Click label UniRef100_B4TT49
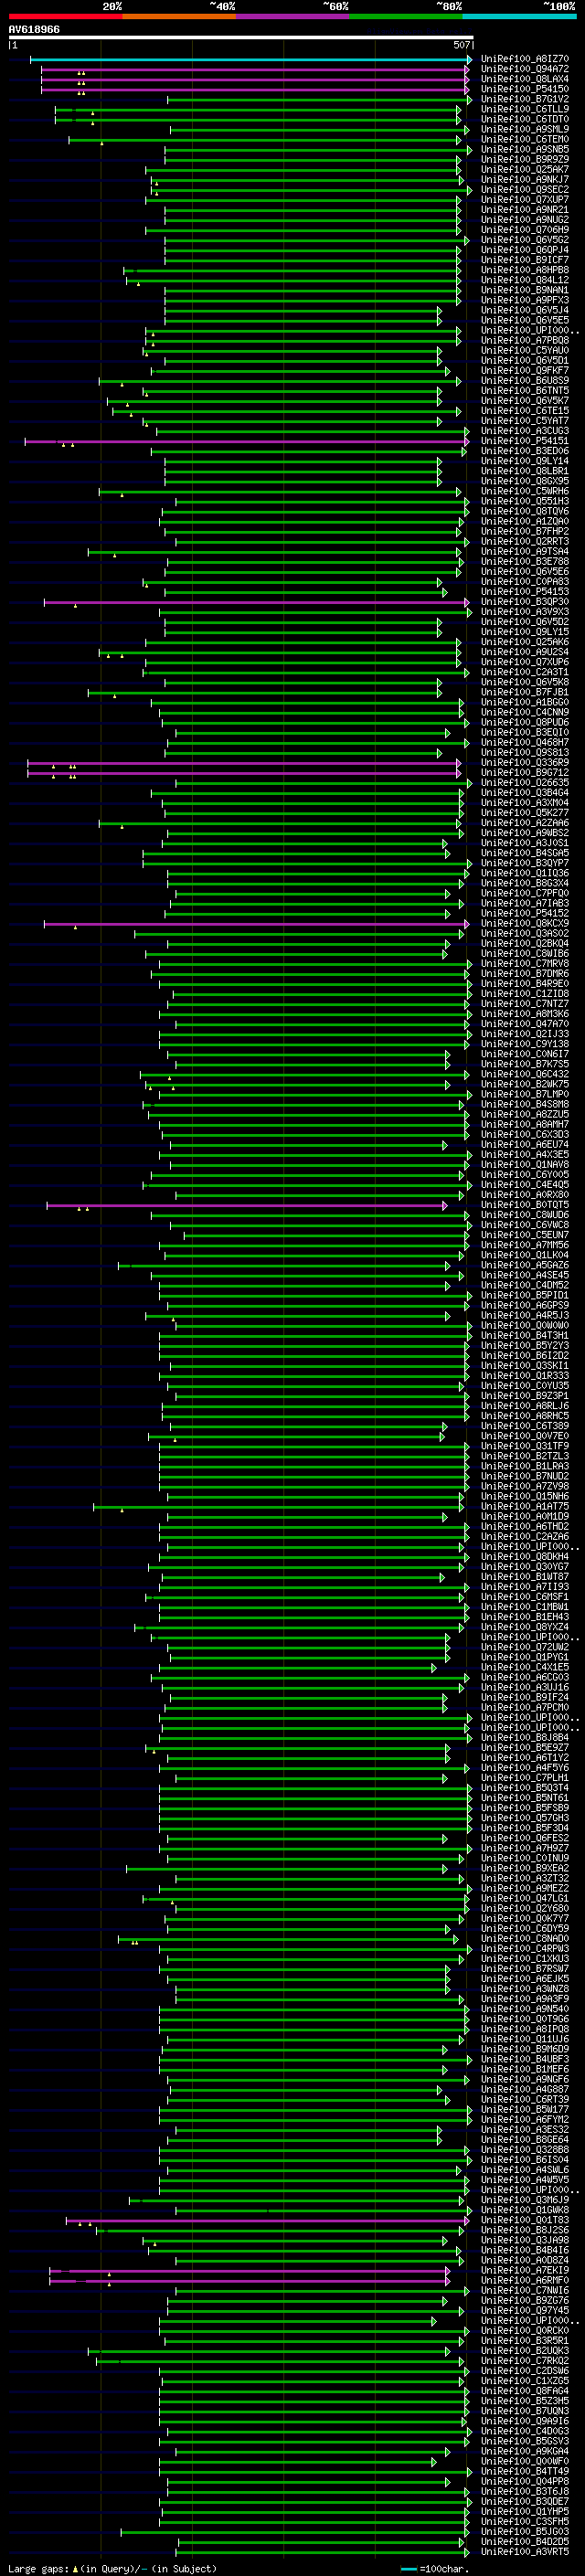 [x=524, y=2473]
